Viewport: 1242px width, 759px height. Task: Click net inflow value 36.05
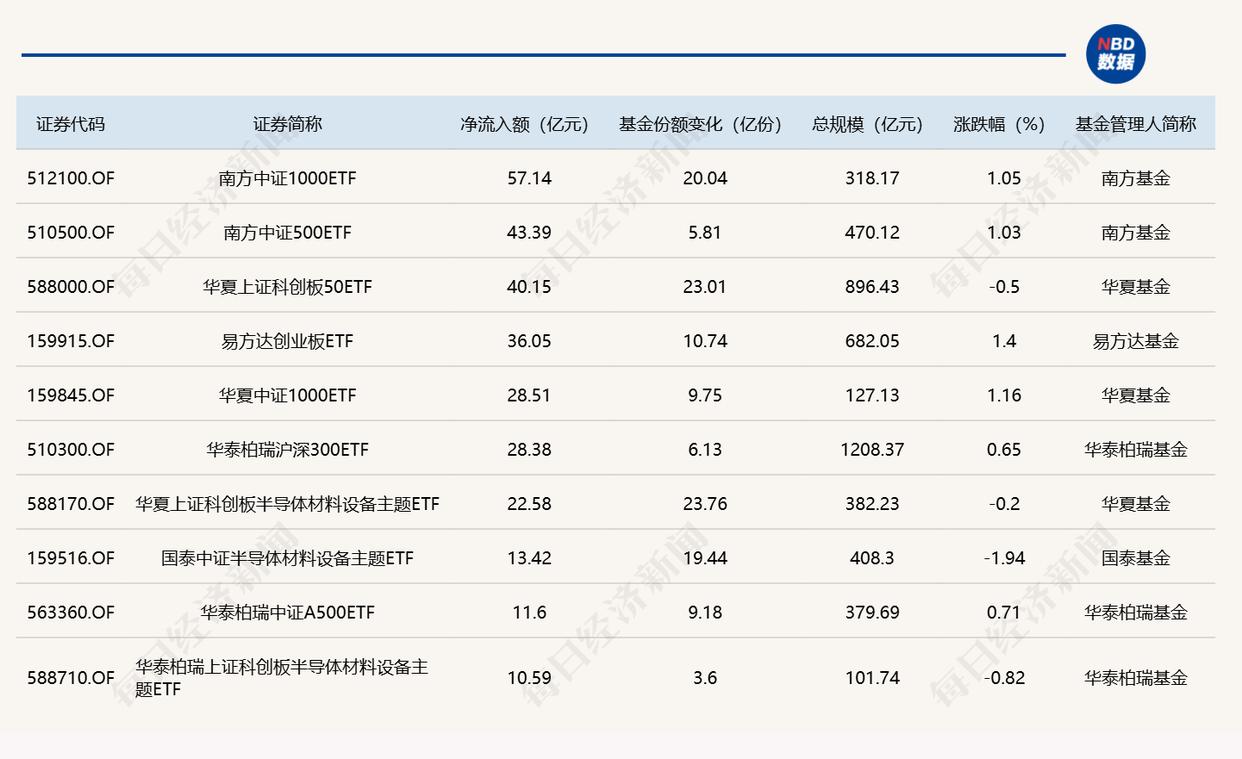(529, 341)
